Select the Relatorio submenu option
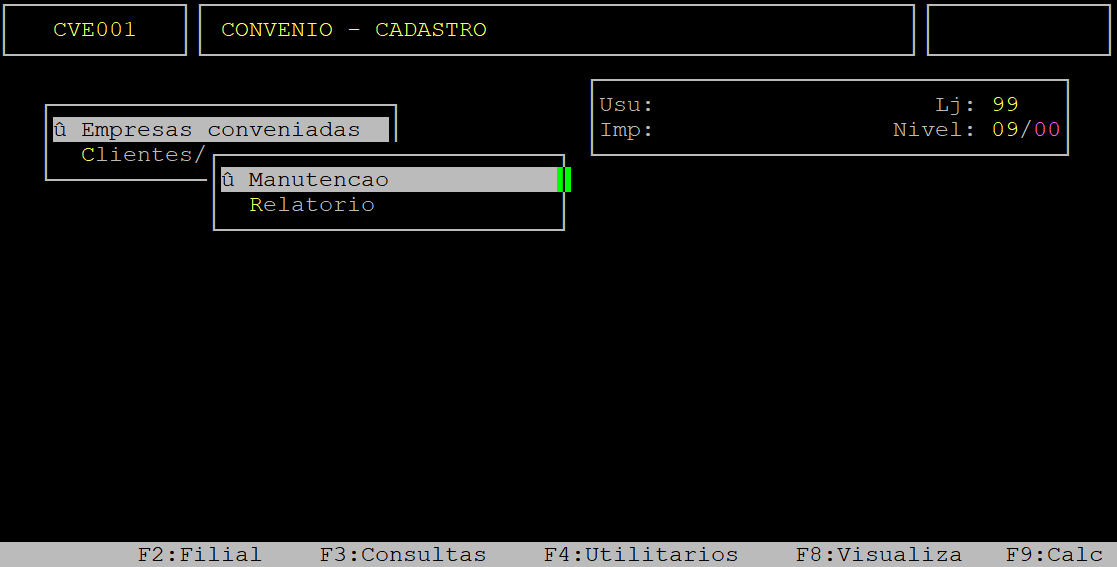This screenshot has width=1117, height=567. point(312,205)
